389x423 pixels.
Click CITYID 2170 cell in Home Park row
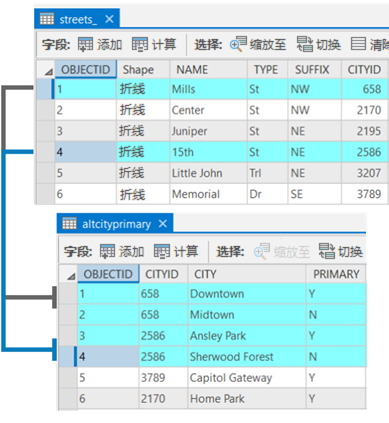pos(163,398)
